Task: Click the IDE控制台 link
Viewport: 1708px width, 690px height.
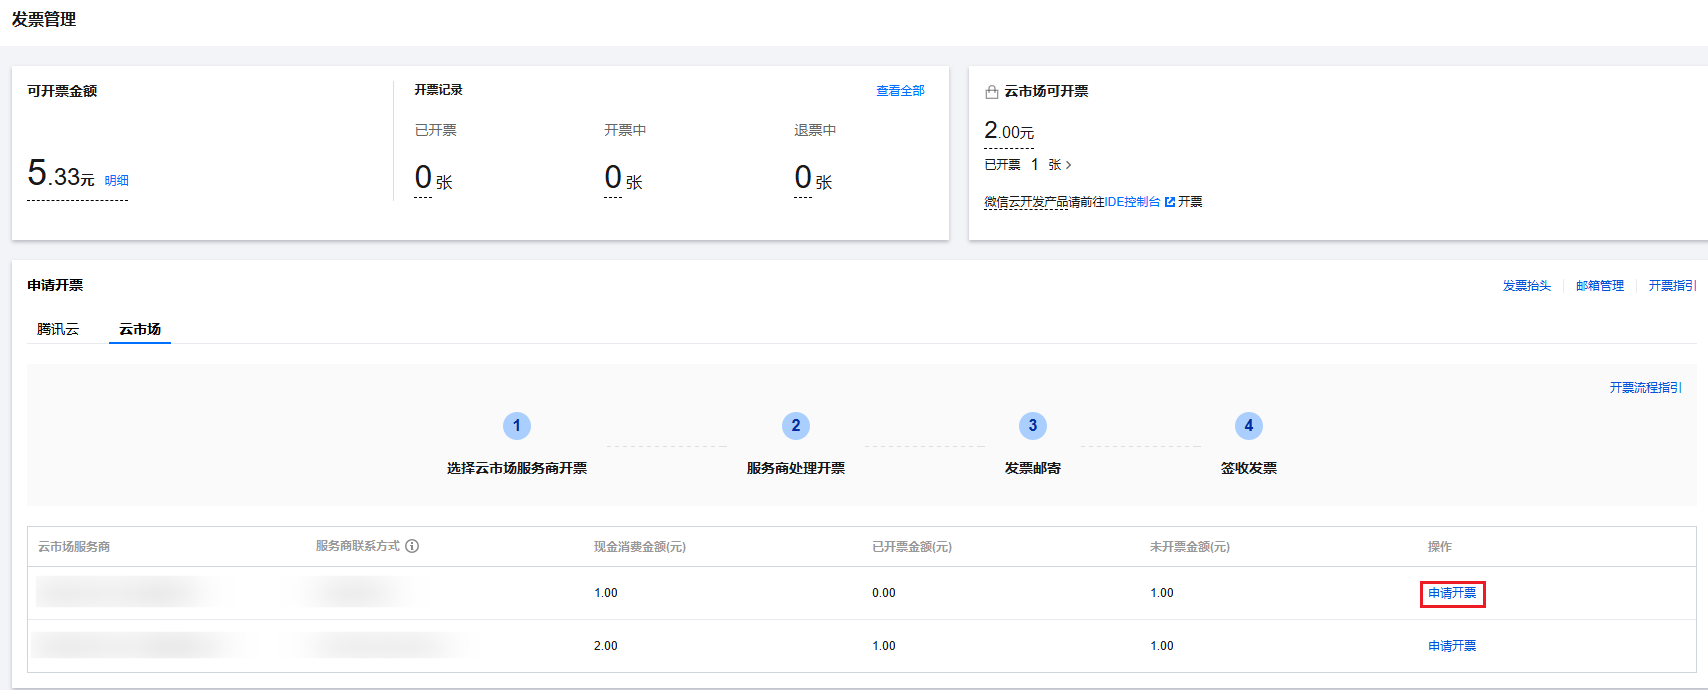Action: (x=1132, y=202)
